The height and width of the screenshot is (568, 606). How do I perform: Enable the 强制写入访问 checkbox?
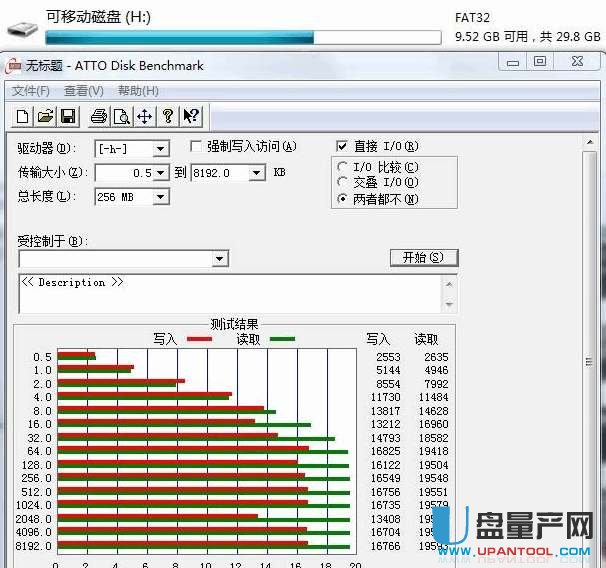[197, 147]
